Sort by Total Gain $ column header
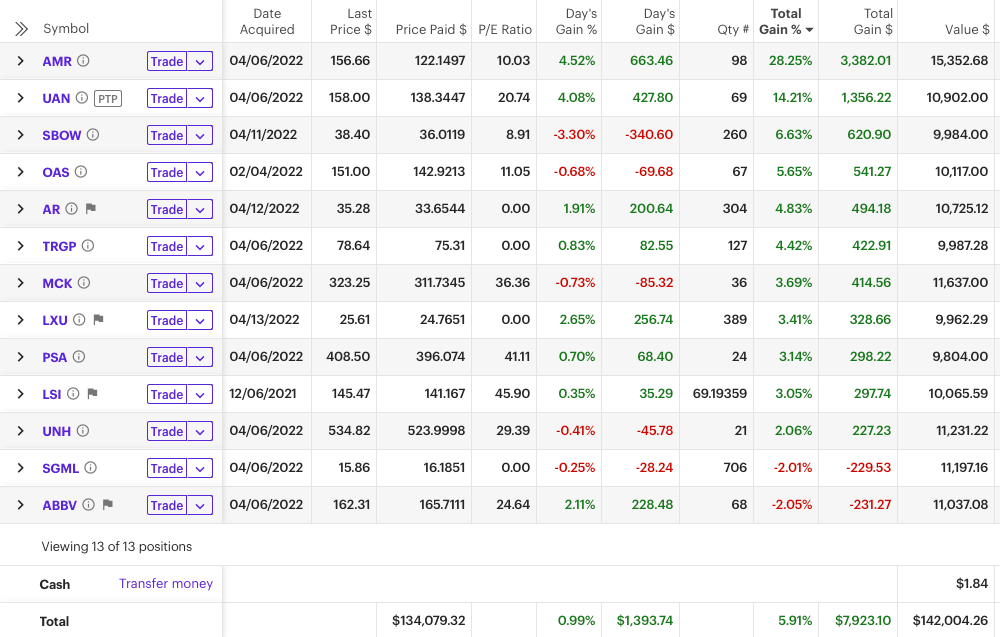The height and width of the screenshot is (637, 1000). [x=873, y=22]
